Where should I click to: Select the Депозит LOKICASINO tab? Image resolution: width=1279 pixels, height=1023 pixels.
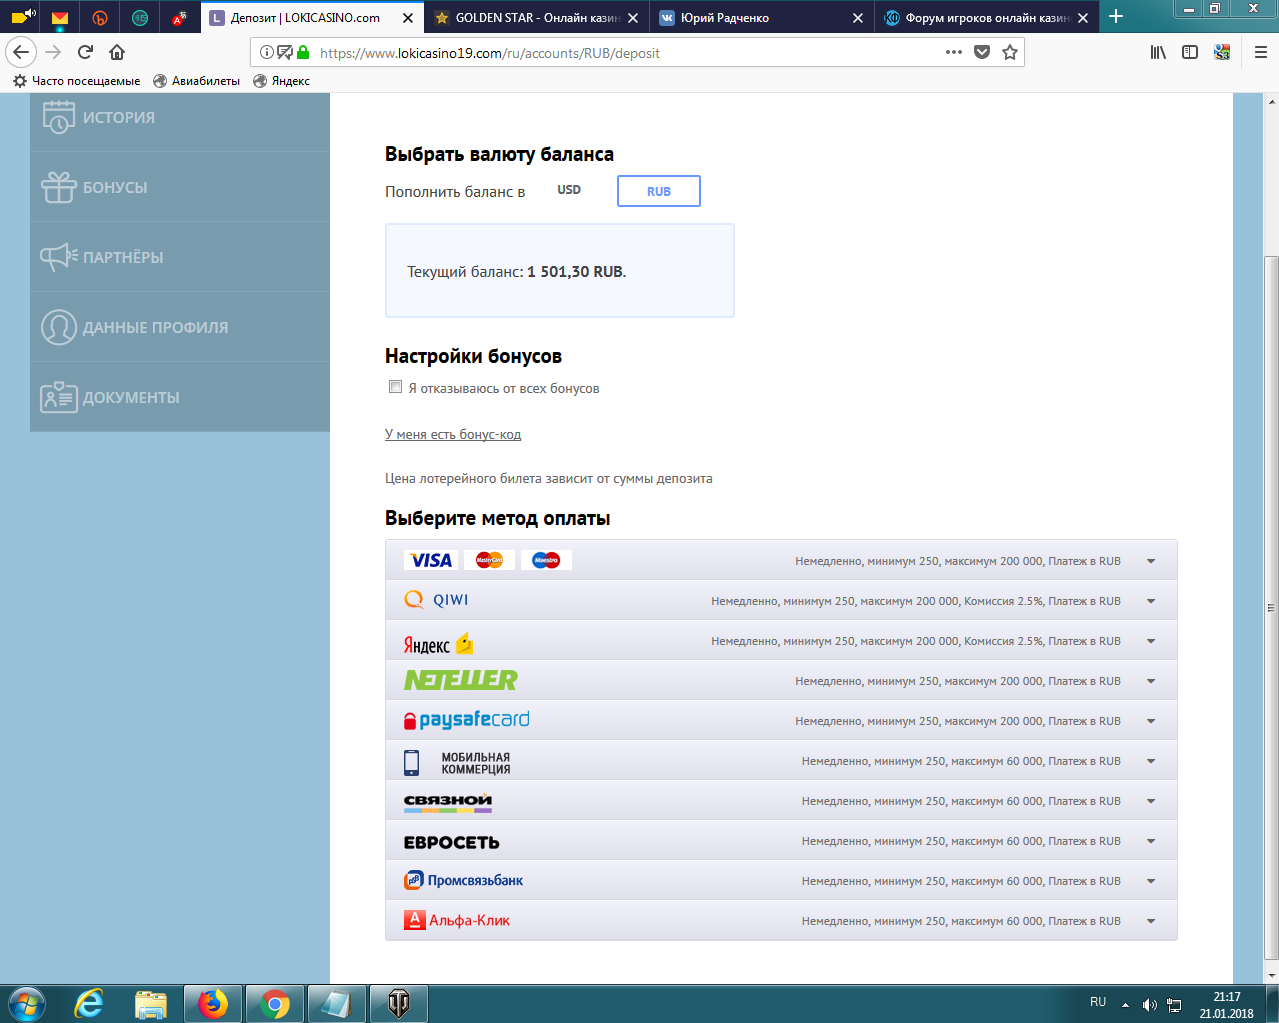coord(311,17)
